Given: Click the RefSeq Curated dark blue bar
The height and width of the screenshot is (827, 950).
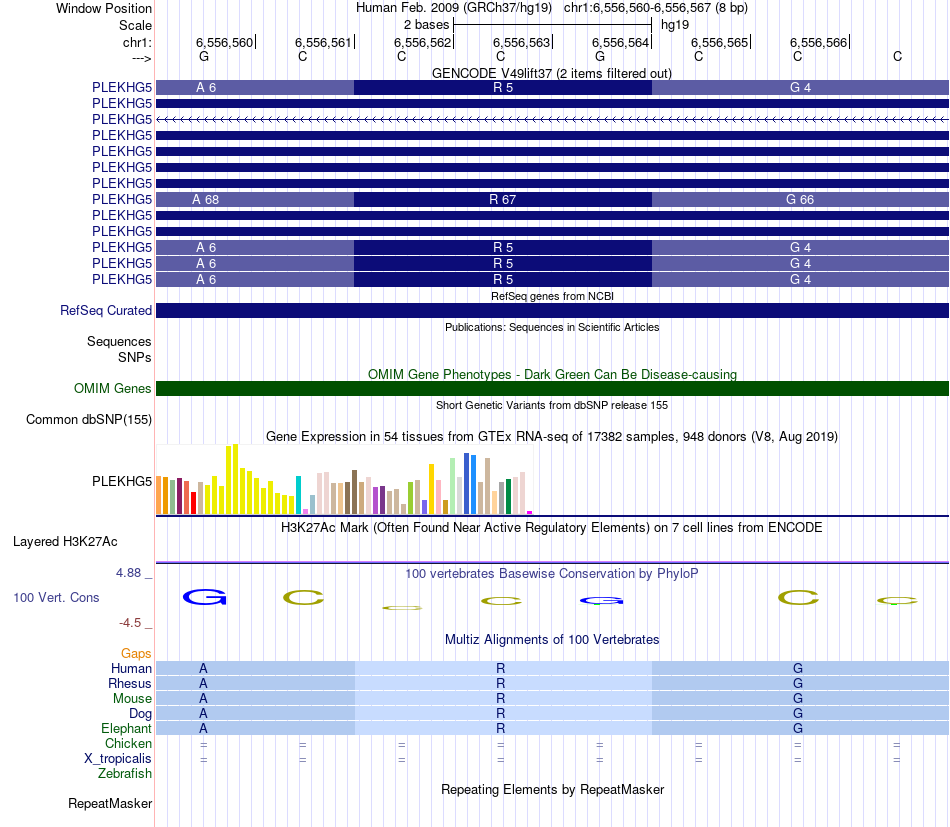Looking at the screenshot, I should (x=553, y=310).
